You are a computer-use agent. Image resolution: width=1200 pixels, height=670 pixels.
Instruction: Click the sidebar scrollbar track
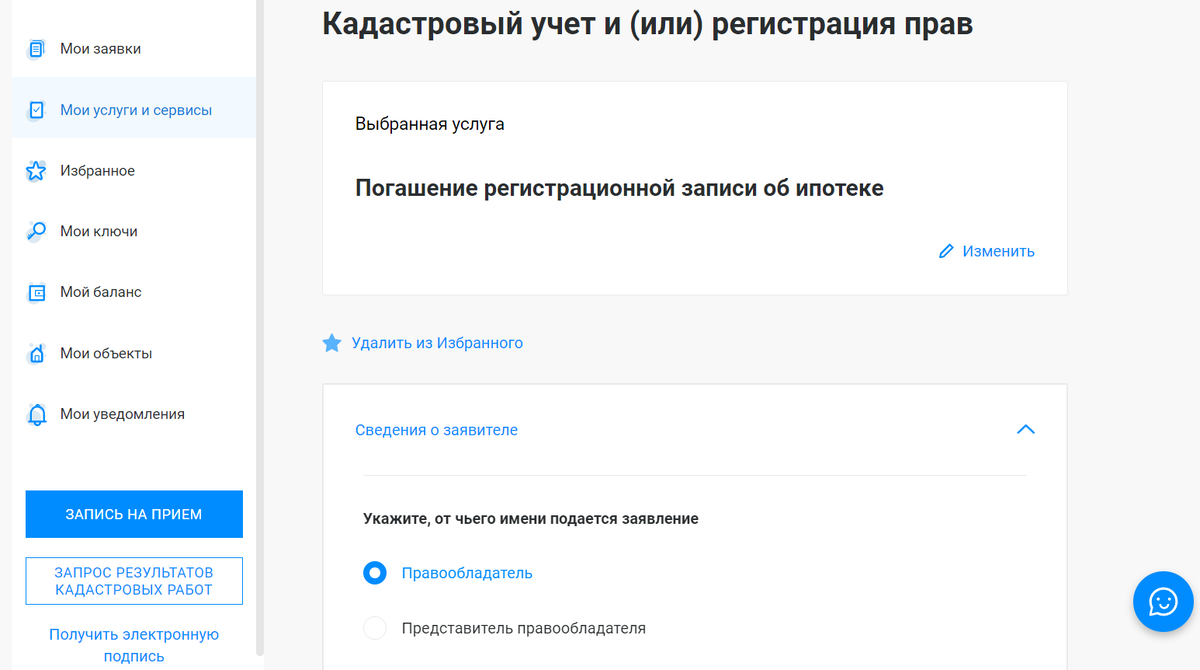click(258, 335)
